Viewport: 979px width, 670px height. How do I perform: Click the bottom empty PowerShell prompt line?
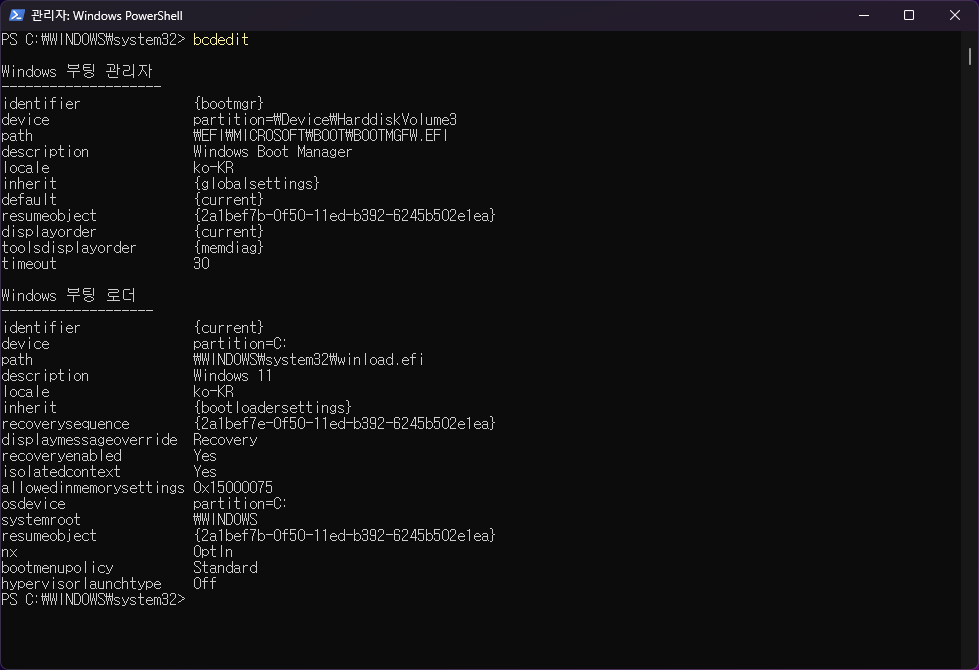click(94, 599)
